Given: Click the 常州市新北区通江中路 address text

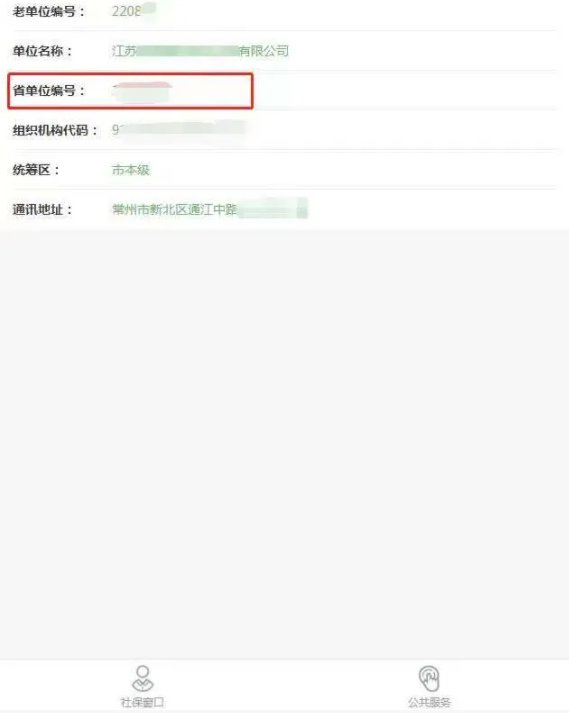Looking at the screenshot, I should 175,210.
